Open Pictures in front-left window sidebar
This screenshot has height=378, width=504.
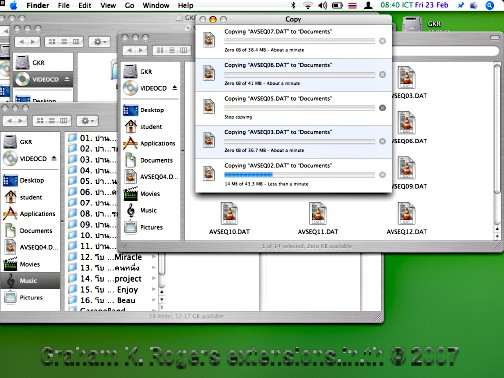pyautogui.click(x=30, y=298)
